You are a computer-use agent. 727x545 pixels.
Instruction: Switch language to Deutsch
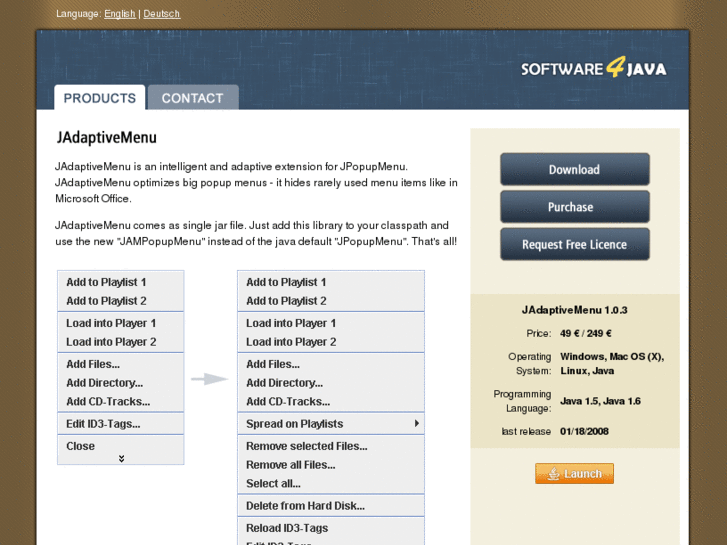tap(161, 13)
